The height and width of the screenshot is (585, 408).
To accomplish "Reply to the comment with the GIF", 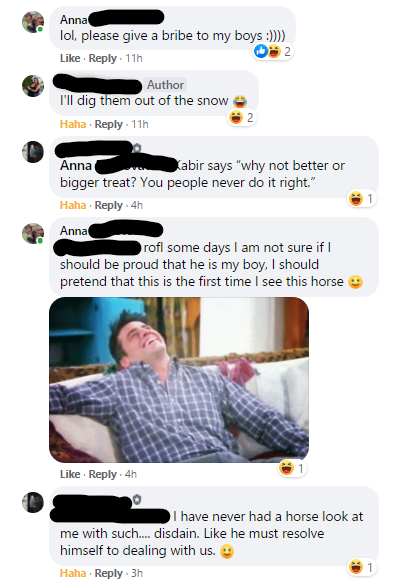I will 103,474.
